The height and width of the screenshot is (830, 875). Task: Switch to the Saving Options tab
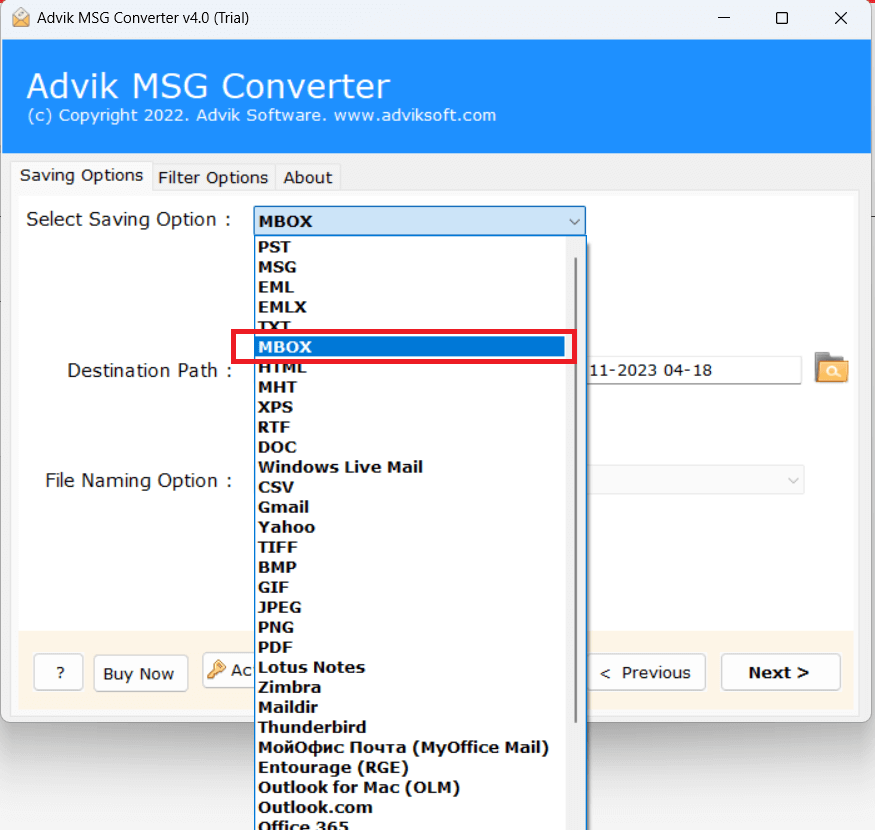coord(81,175)
